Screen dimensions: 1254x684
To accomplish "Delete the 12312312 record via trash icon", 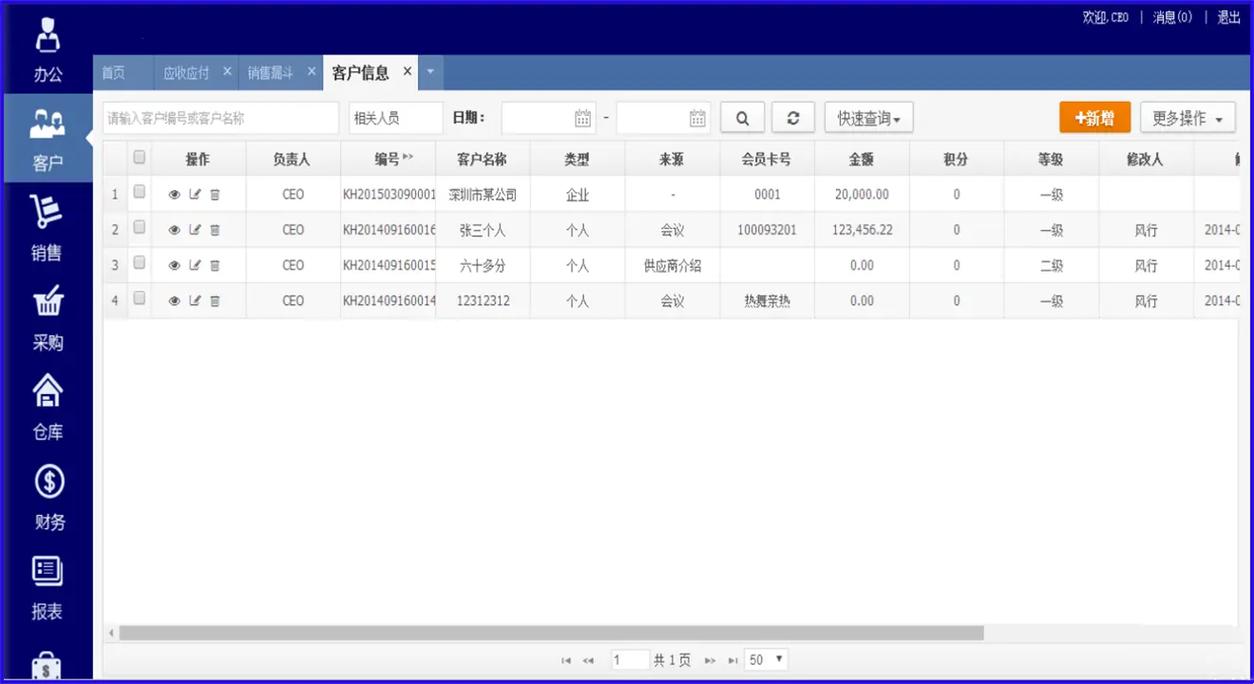I will (215, 300).
